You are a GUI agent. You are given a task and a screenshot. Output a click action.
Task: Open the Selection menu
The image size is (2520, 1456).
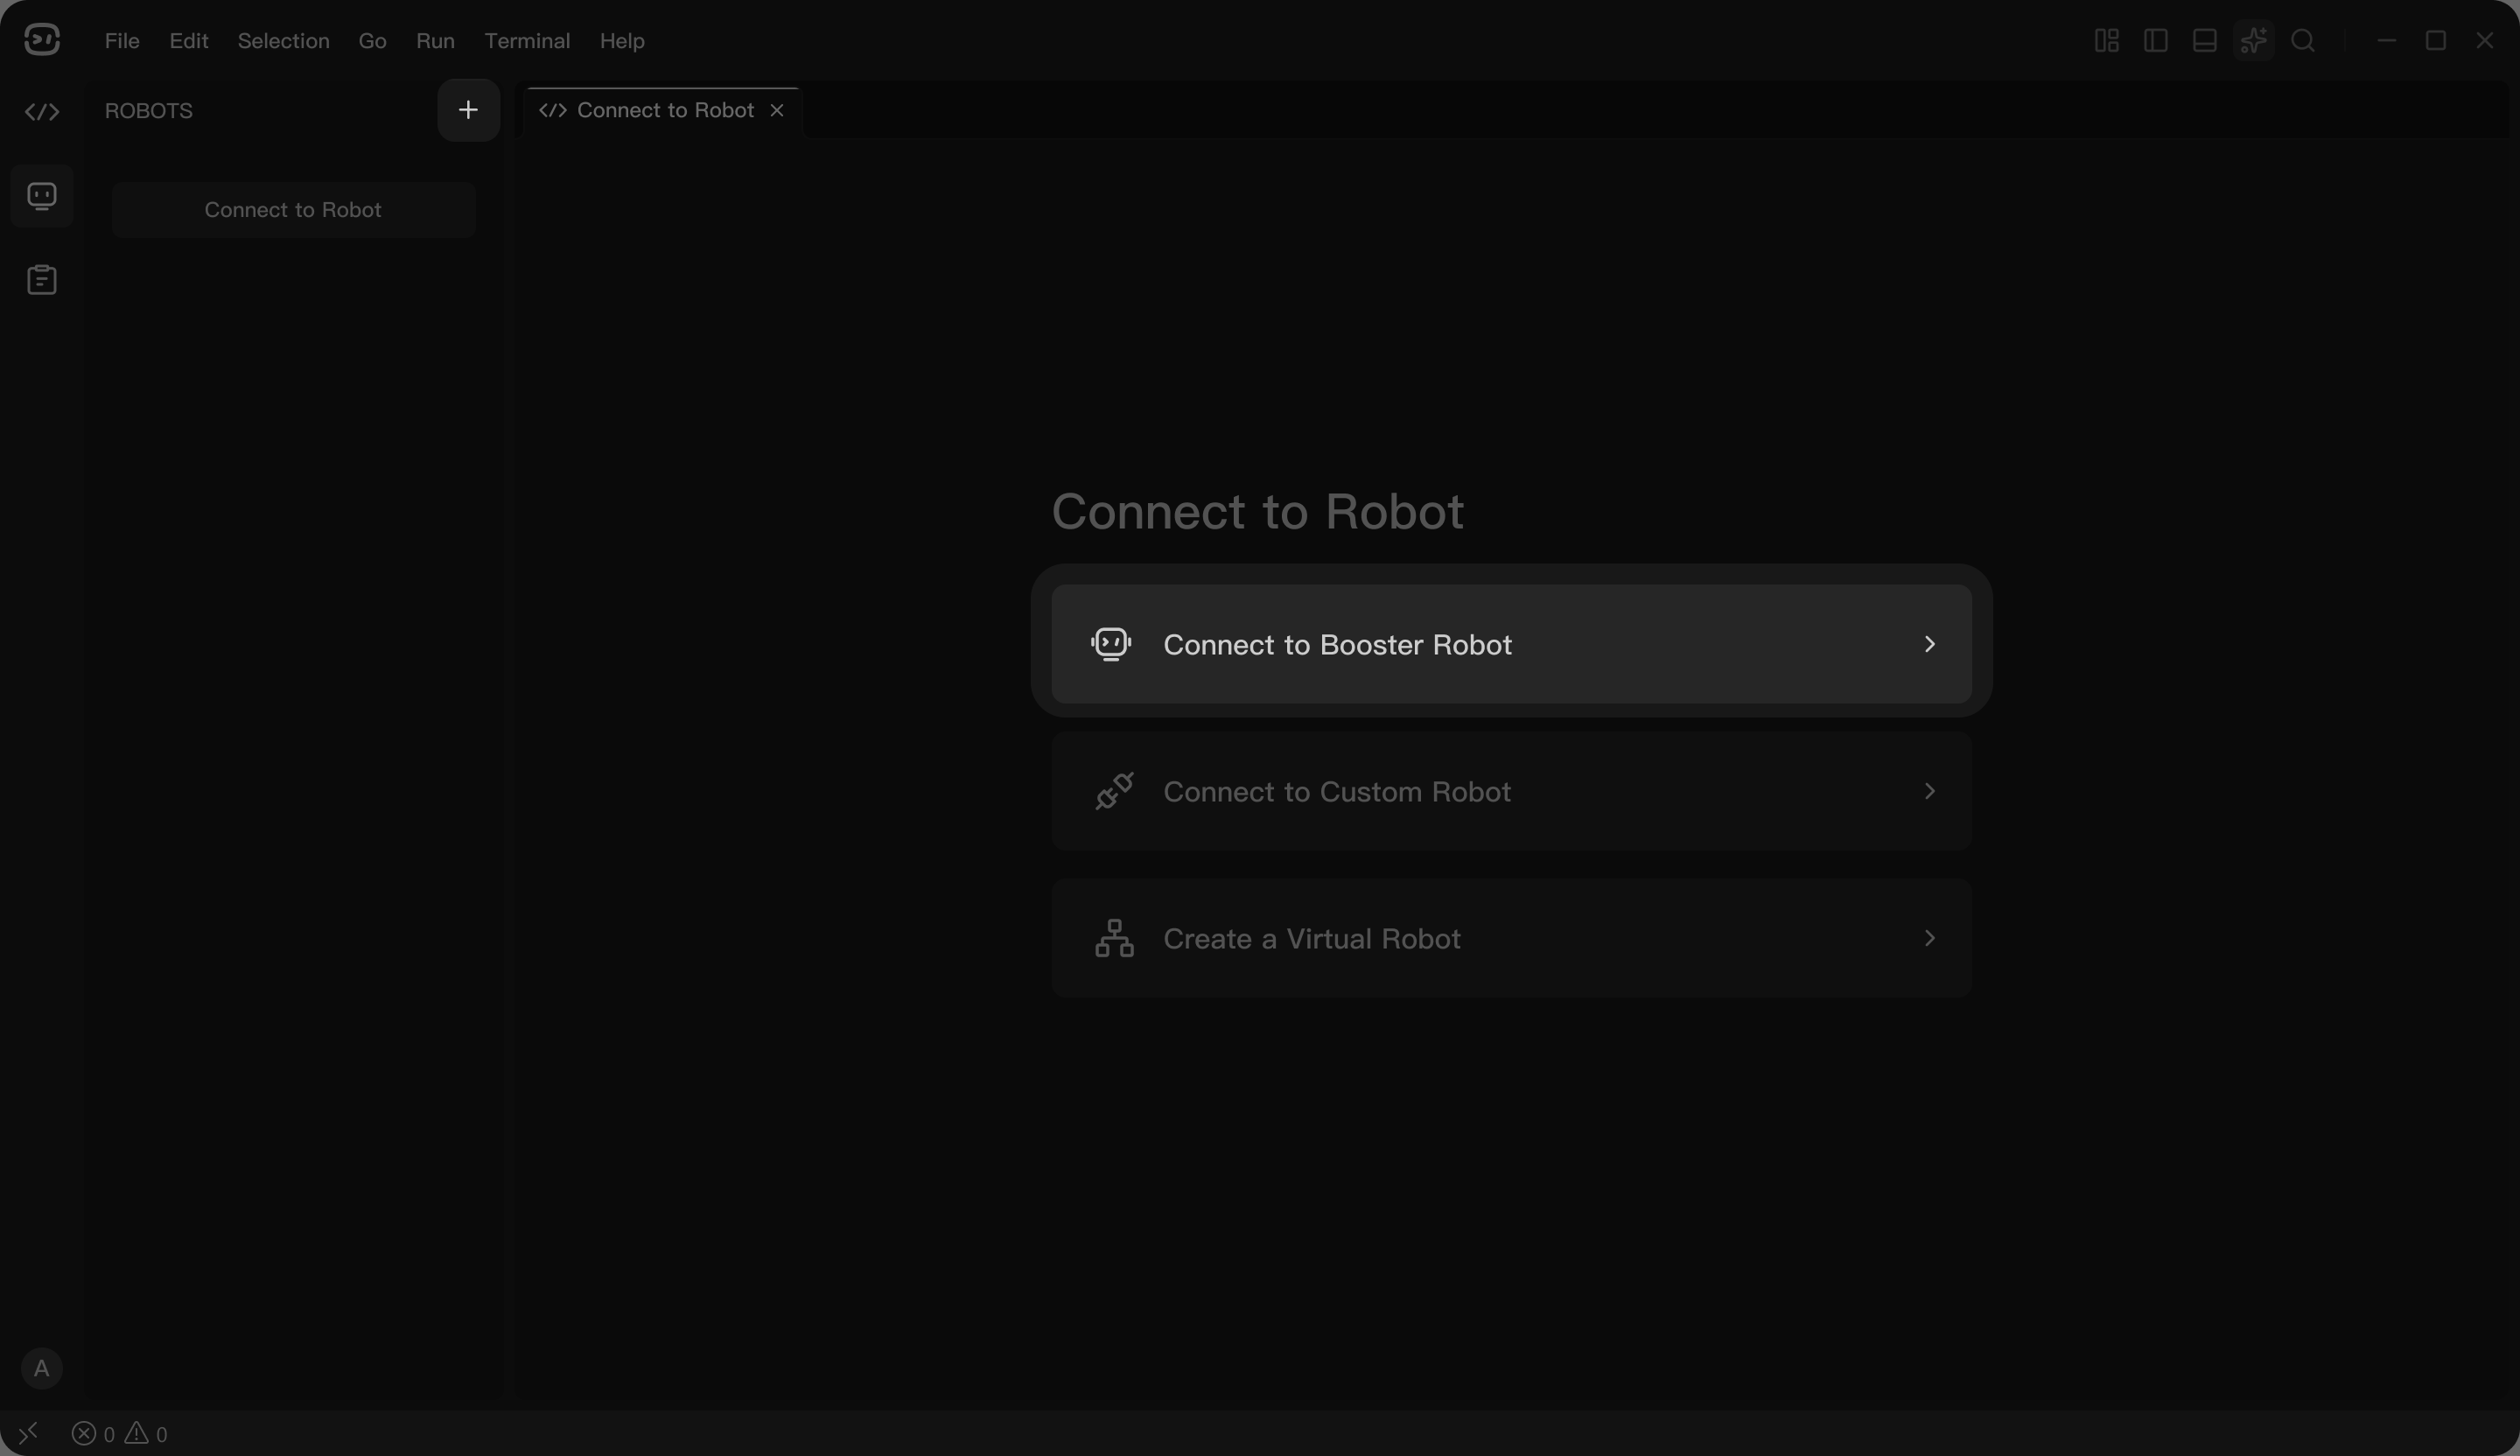pos(283,41)
